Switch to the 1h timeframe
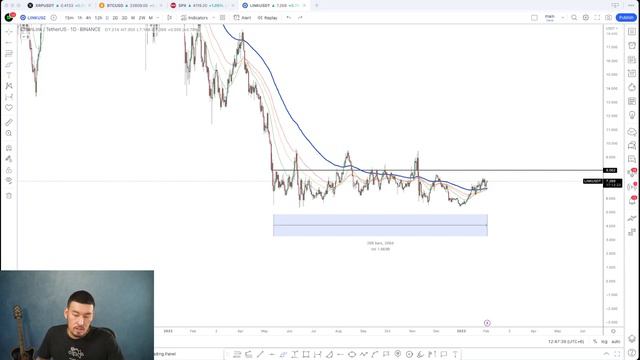The width and height of the screenshot is (640, 360). pyautogui.click(x=80, y=18)
